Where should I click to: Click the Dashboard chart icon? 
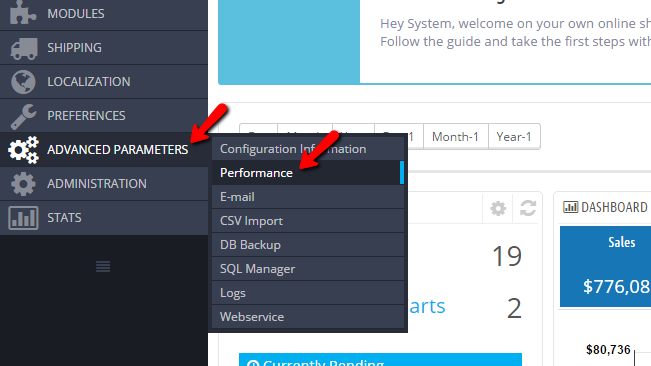coord(570,207)
